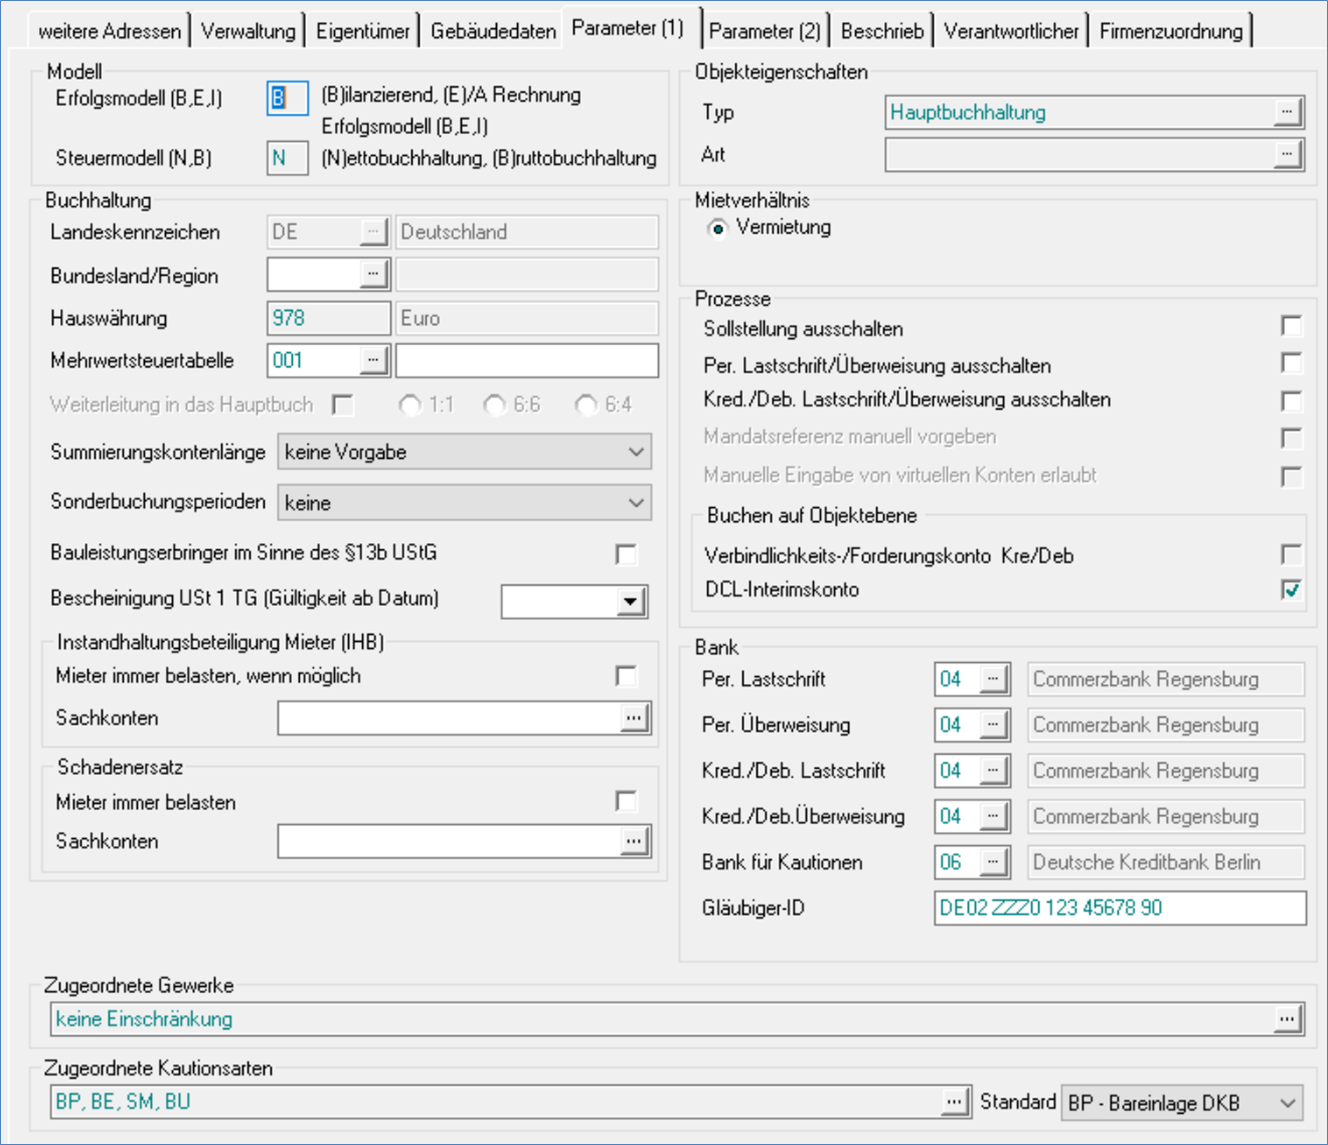Click the Mehrwertsteuertabelle ellipsis lookup button
The width and height of the screenshot is (1328, 1145).
coord(373,360)
